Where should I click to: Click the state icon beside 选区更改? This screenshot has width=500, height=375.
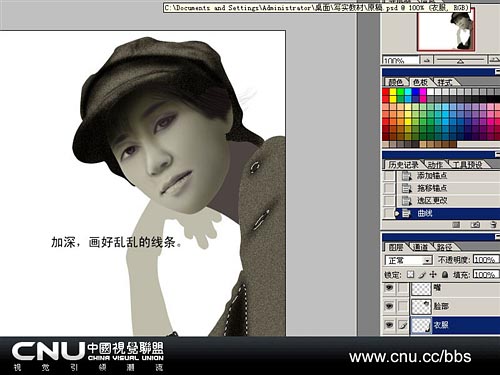click(407, 201)
